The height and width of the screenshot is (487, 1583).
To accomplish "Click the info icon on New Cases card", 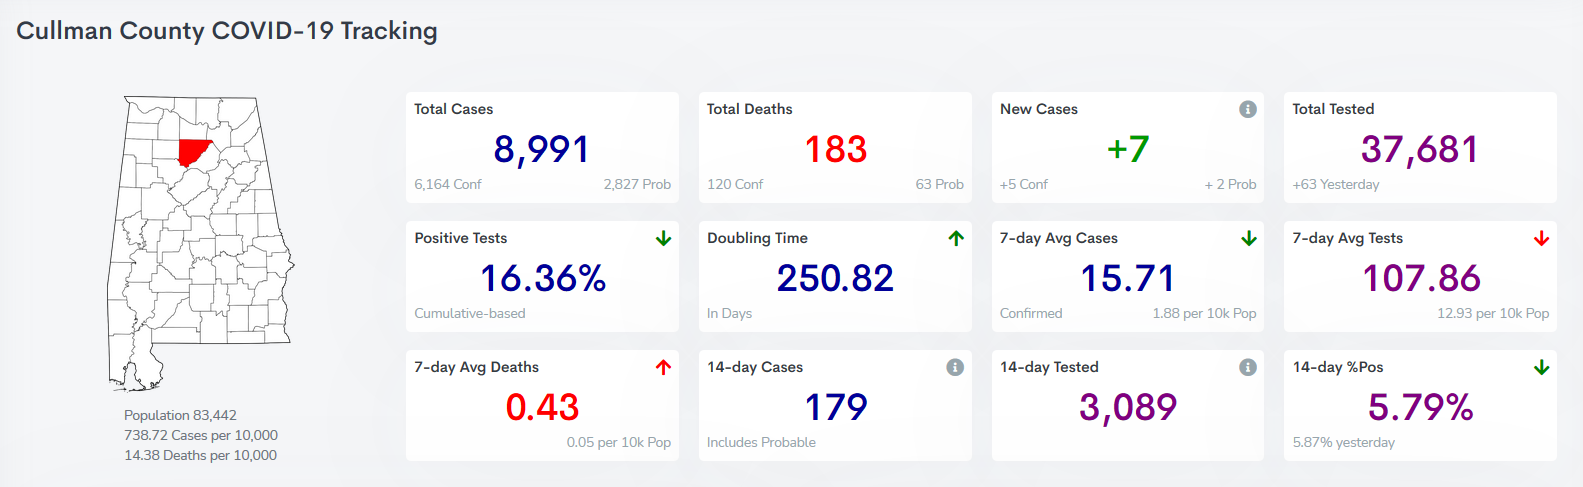I will click(x=1247, y=109).
